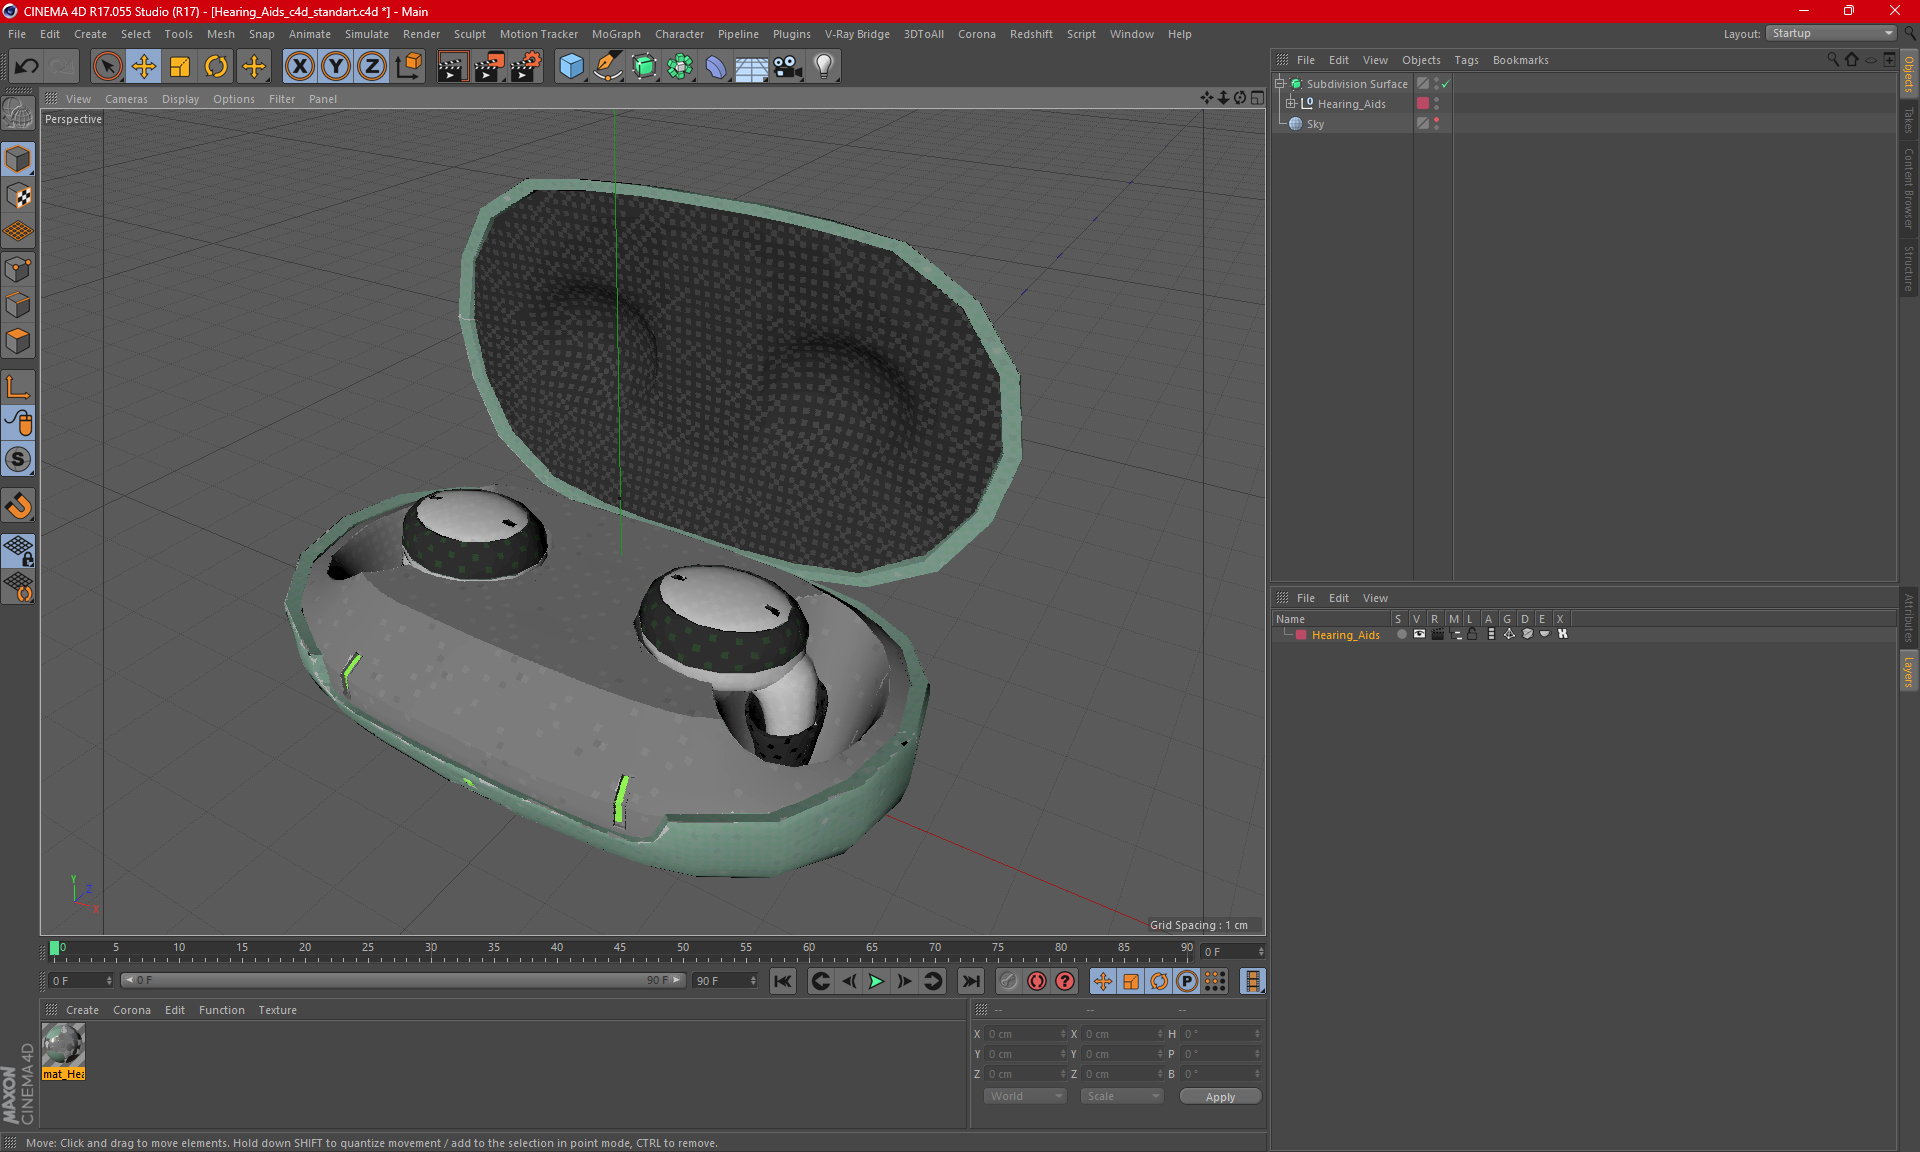Select Polygons mode in left sidebar

(18, 342)
